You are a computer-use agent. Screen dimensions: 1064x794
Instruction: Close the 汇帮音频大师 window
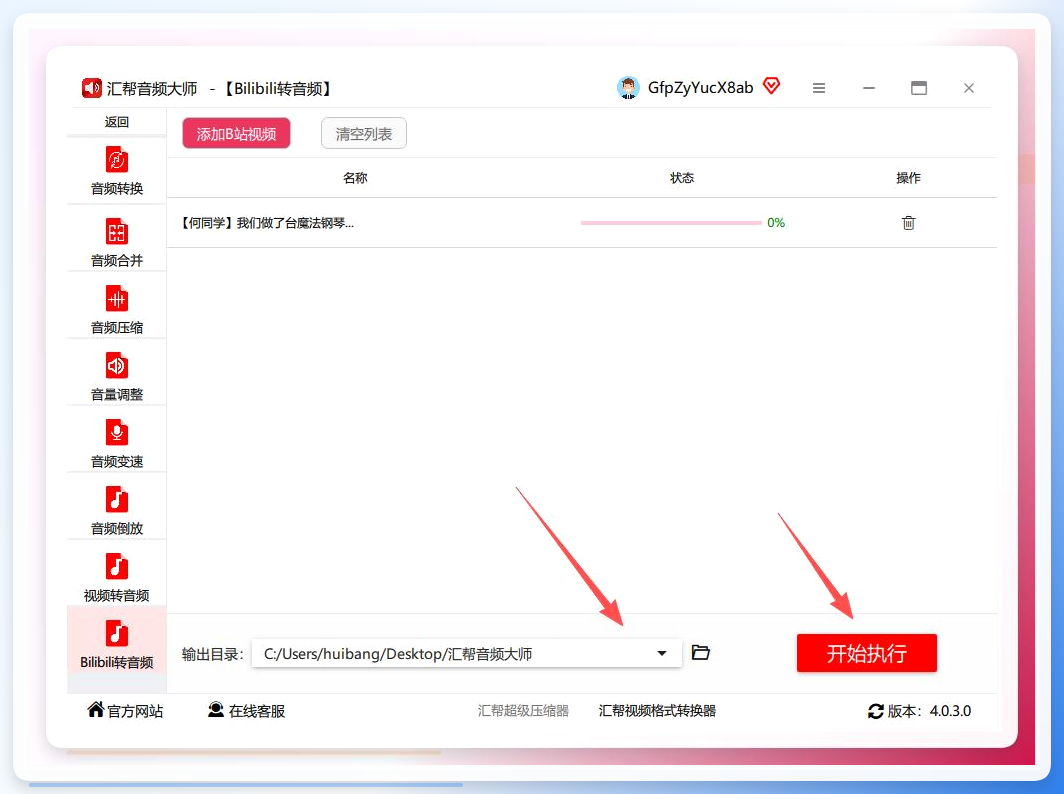coord(969,88)
